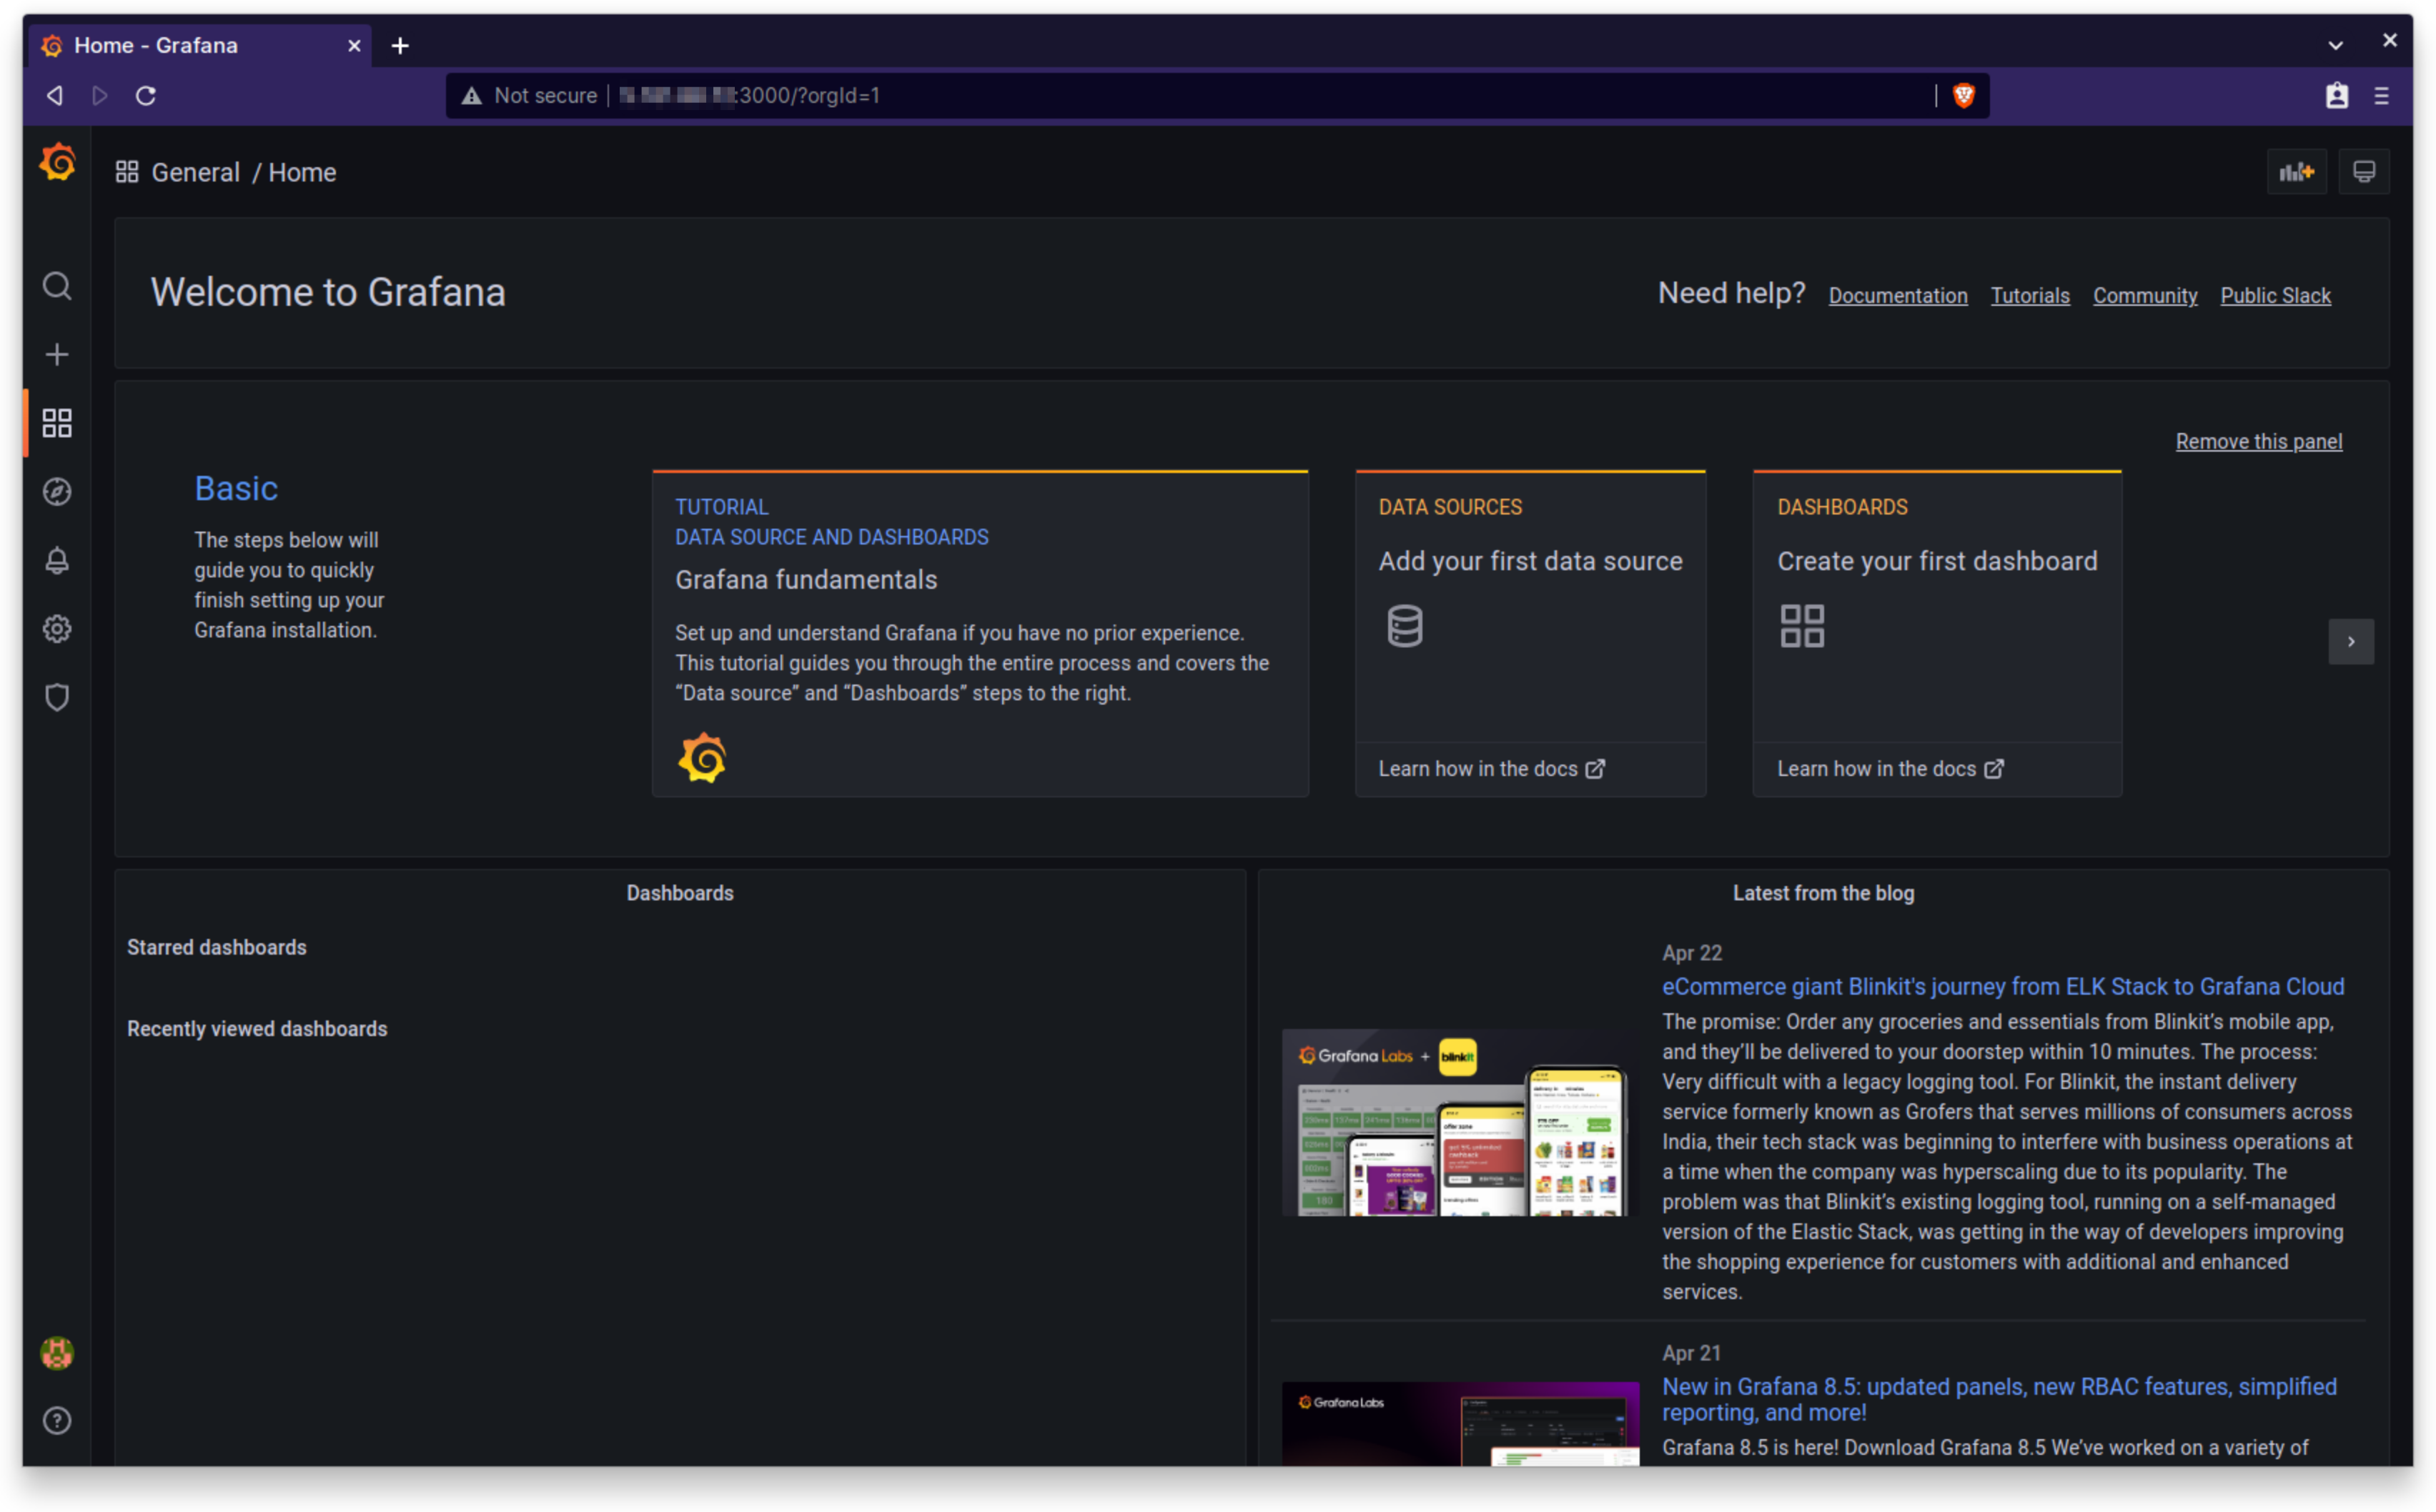The image size is (2436, 1512).
Task: Open Configuration with the gear icon
Action: pos(56,628)
